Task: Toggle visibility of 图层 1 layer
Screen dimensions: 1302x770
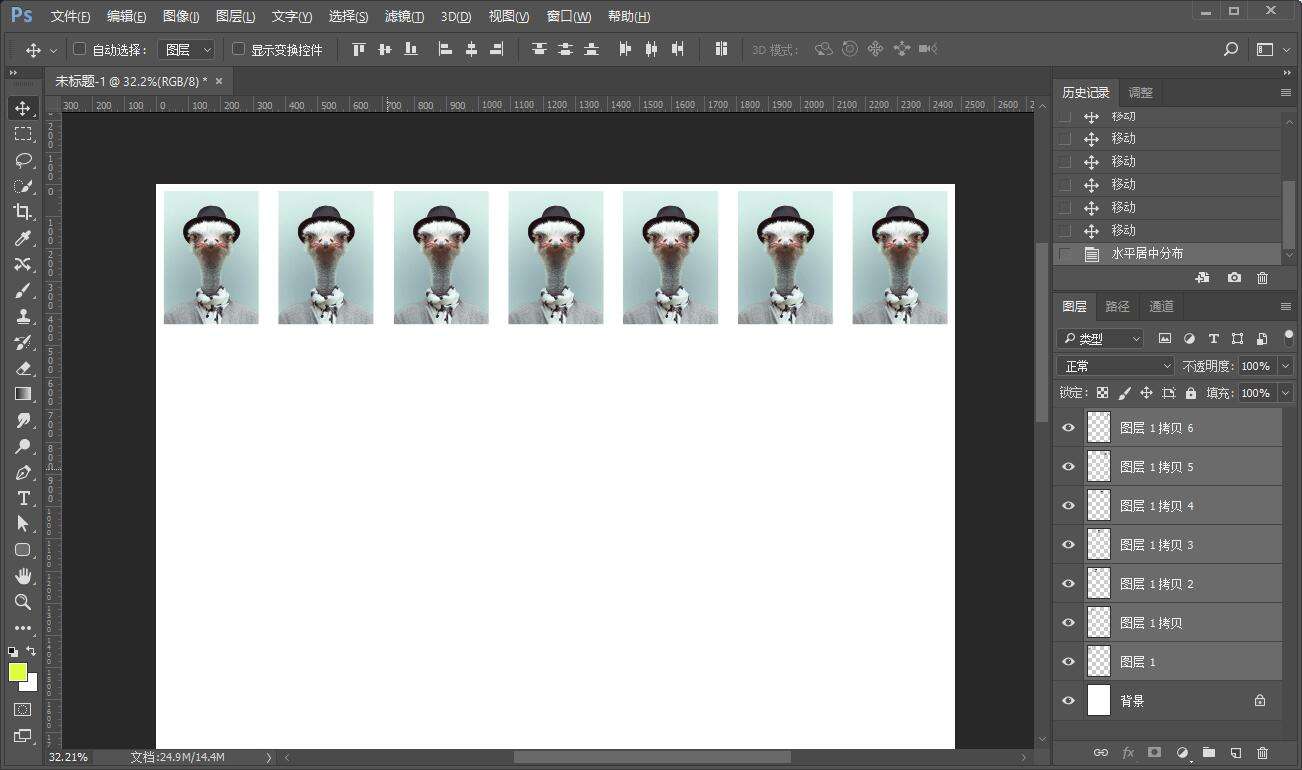Action: coord(1068,662)
